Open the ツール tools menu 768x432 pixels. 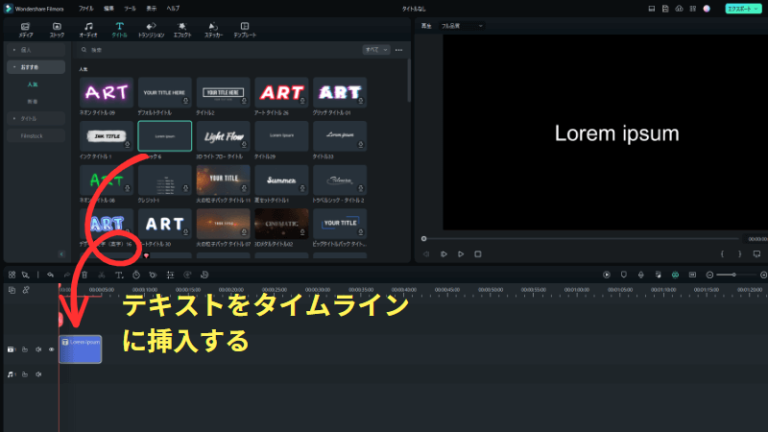click(x=130, y=9)
